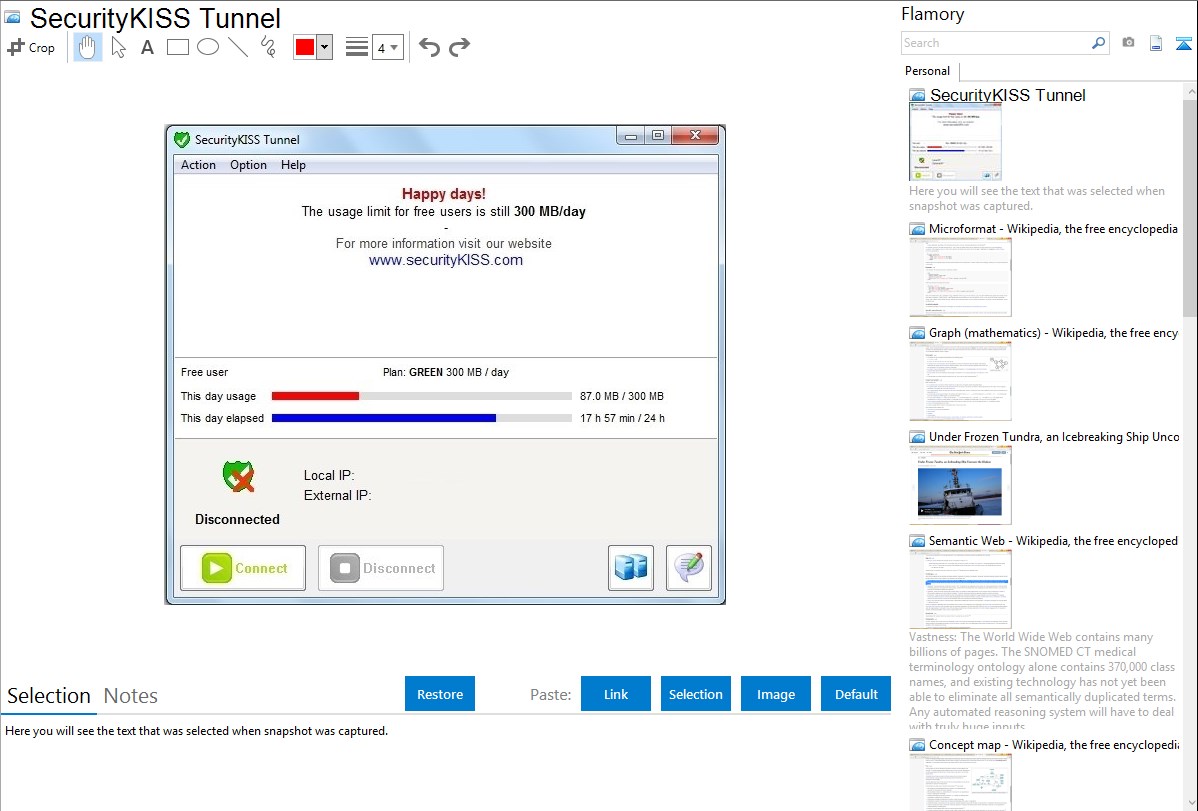This screenshot has height=811, width=1198.
Task: Click the 'Plan: GREEN 300 MB / day' text
Action: 445,372
